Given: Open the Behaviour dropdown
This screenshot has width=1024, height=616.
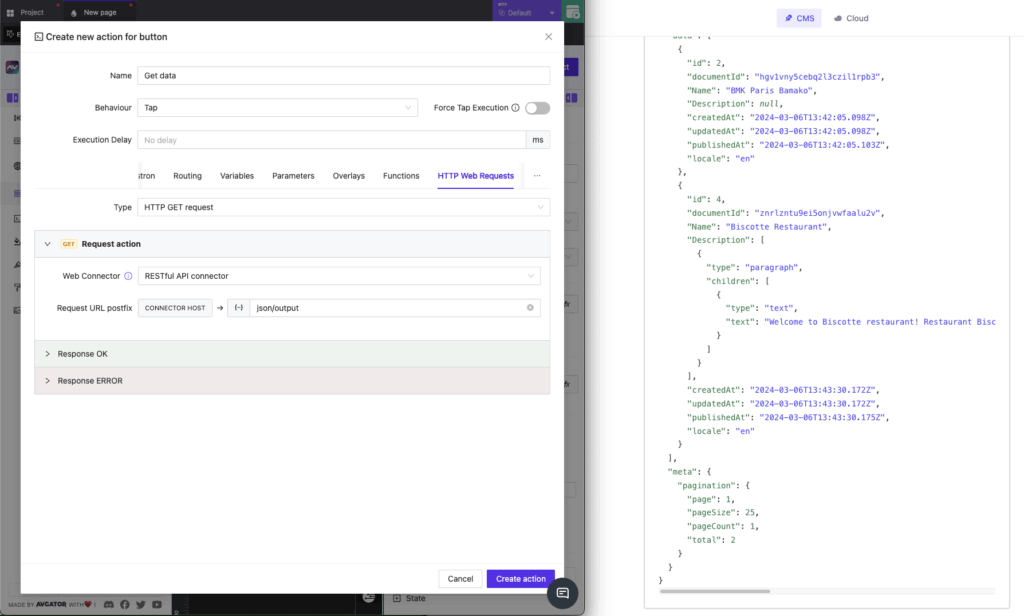Looking at the screenshot, I should coord(277,108).
